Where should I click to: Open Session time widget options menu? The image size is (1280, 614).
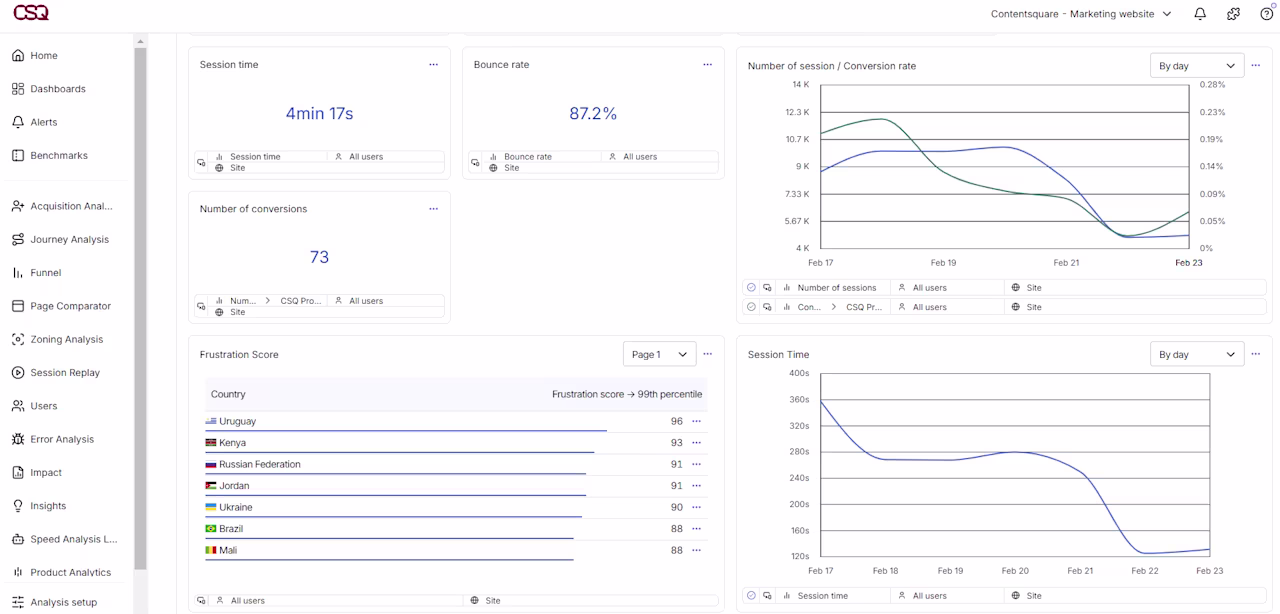click(433, 65)
